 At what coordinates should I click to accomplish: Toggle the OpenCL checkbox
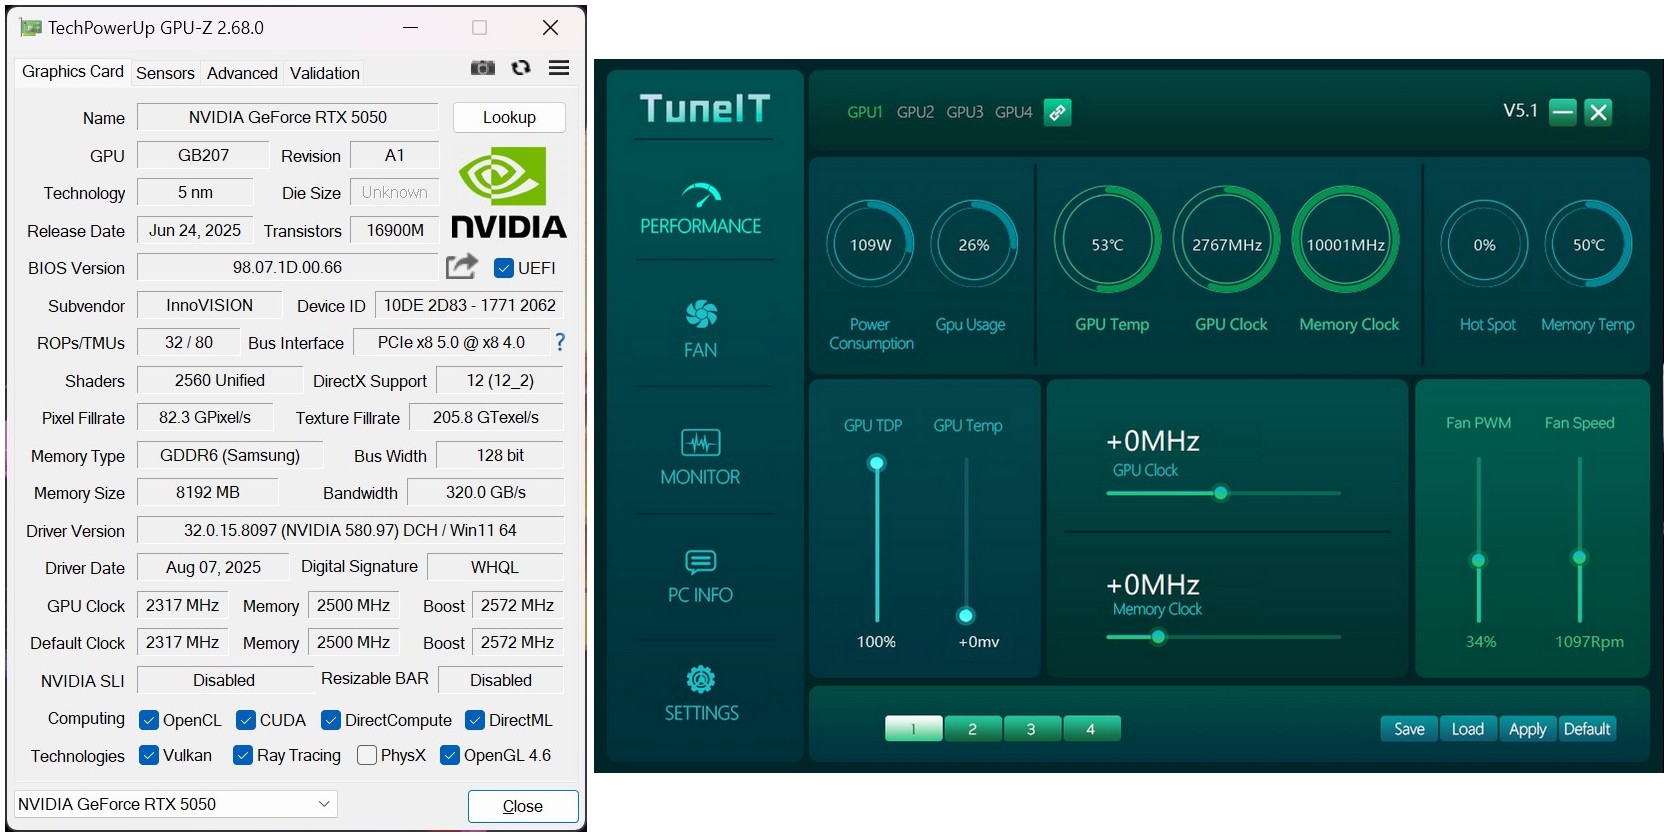[x=149, y=720]
